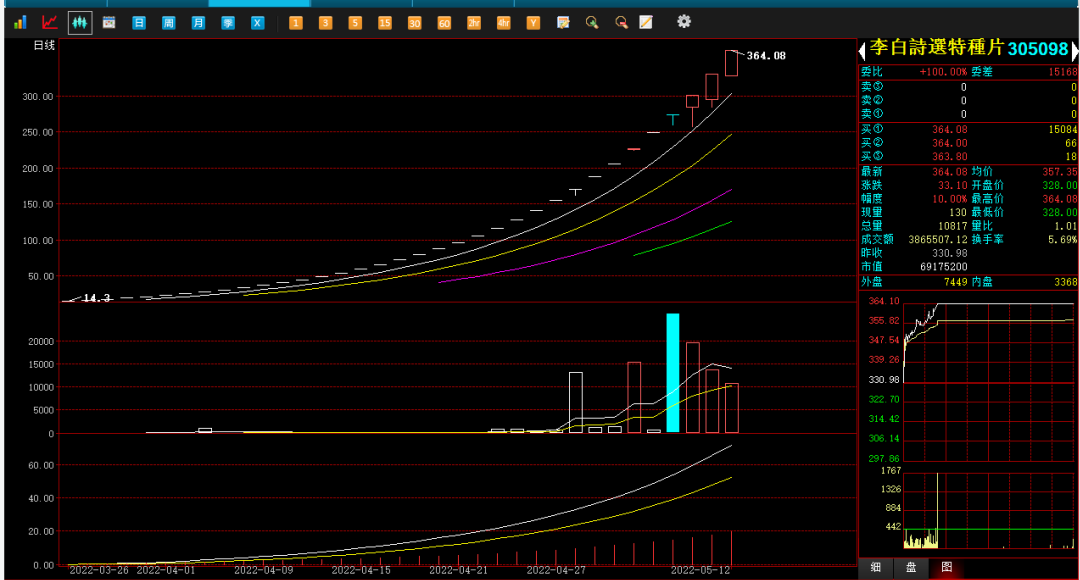Click the intraday volume spike at 1767
The height and width of the screenshot is (580, 1080).
pyautogui.click(x=937, y=510)
